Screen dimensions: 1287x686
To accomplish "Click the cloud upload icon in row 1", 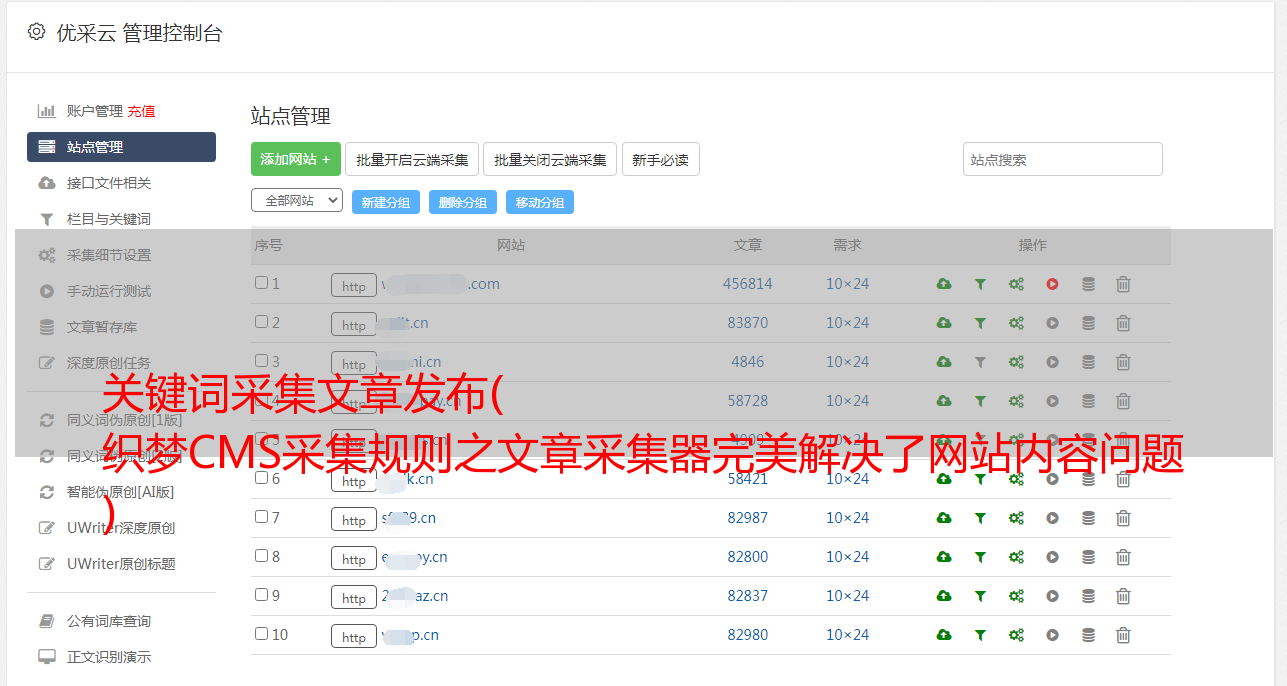I will pos(944,284).
